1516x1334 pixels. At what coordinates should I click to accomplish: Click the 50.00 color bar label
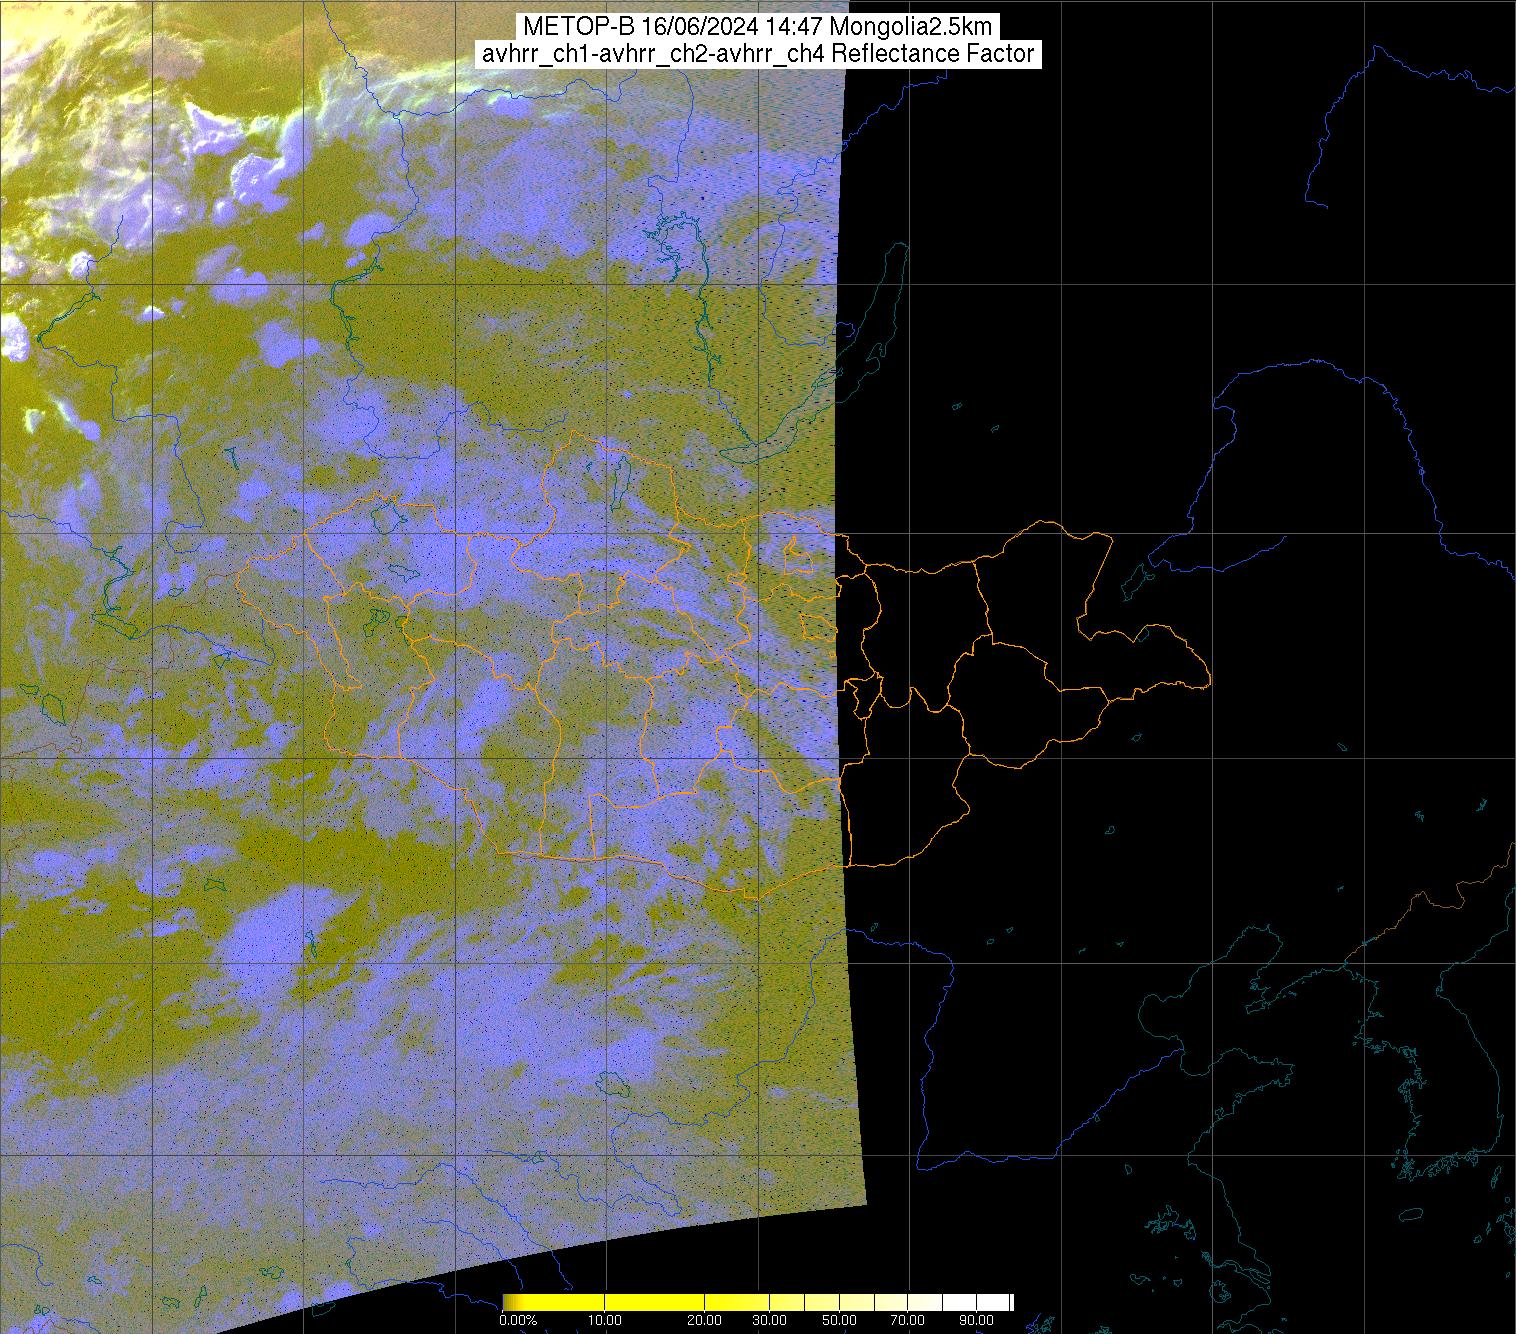(x=840, y=1320)
